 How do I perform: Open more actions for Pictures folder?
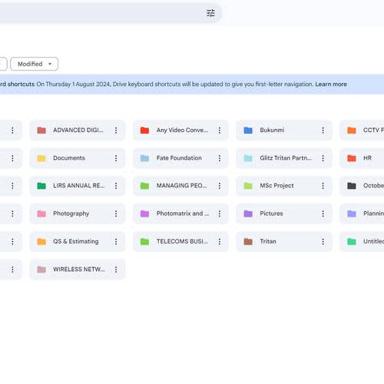pyautogui.click(x=323, y=214)
